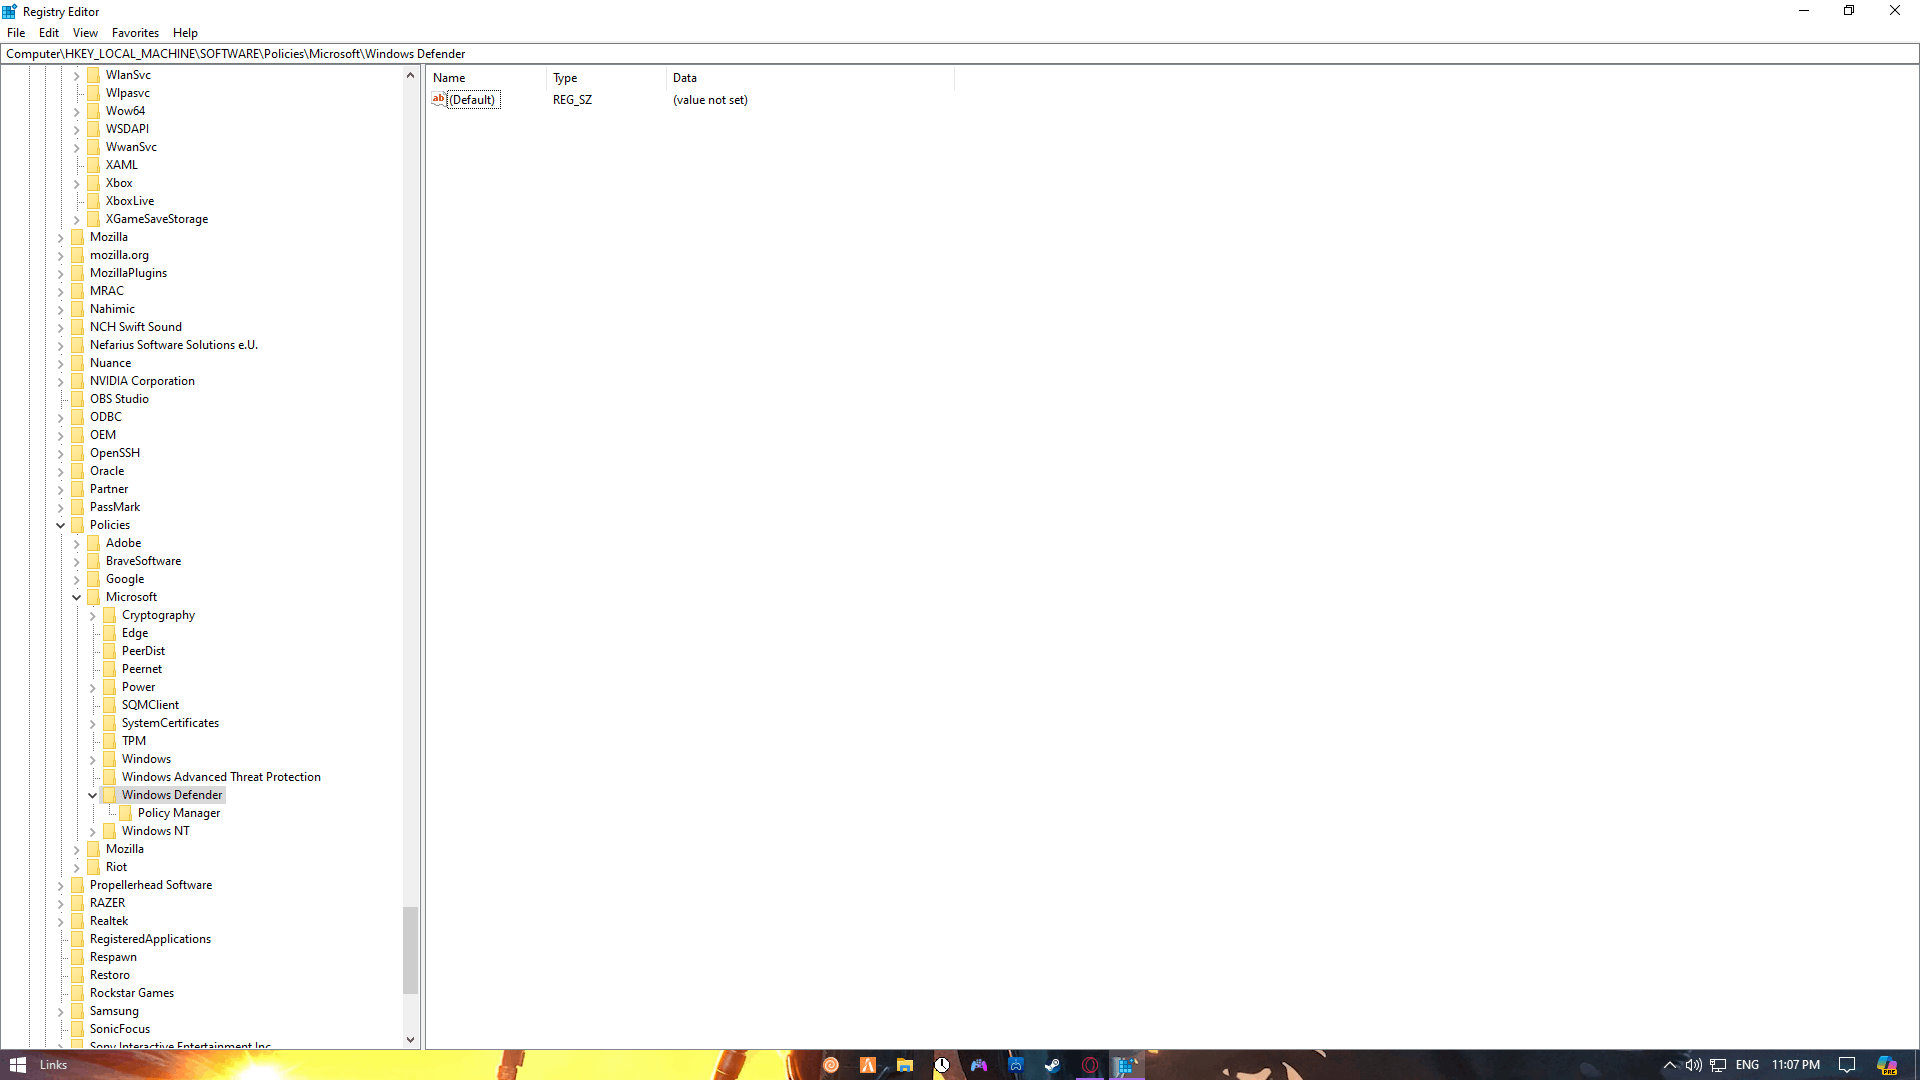Screen dimensions: 1920x1080
Task: Select the Windows Advanced Threat Protection key
Action: coord(221,777)
